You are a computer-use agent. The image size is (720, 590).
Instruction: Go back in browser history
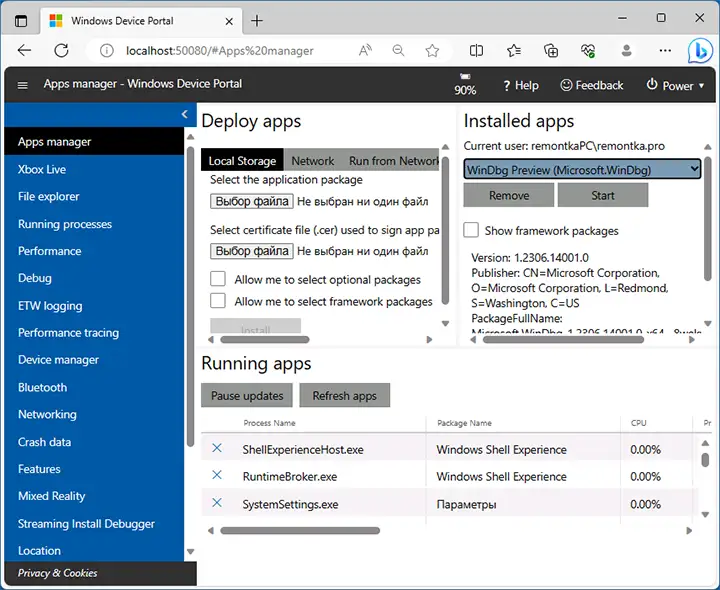click(x=24, y=51)
